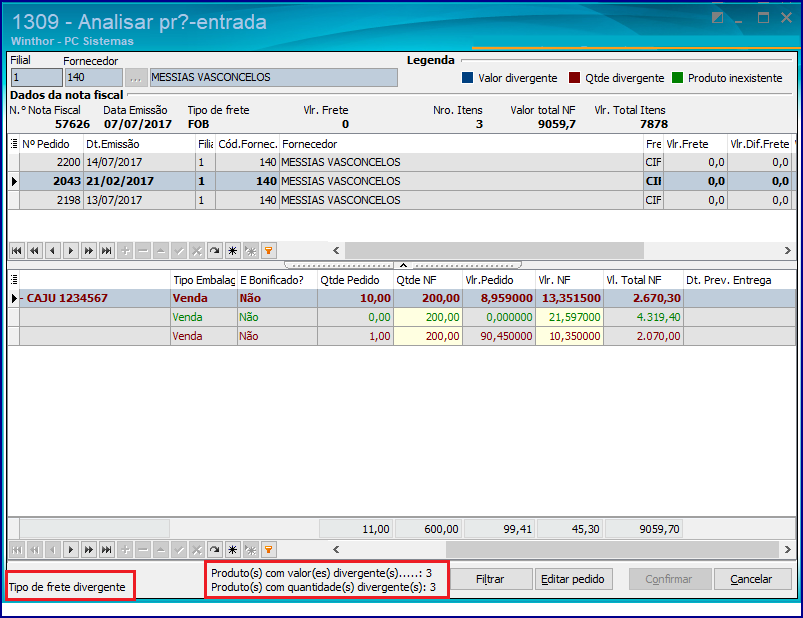Click X cancel-edit icon in orders grid navigator
Viewport: 803px width, 618px height.
tap(197, 250)
